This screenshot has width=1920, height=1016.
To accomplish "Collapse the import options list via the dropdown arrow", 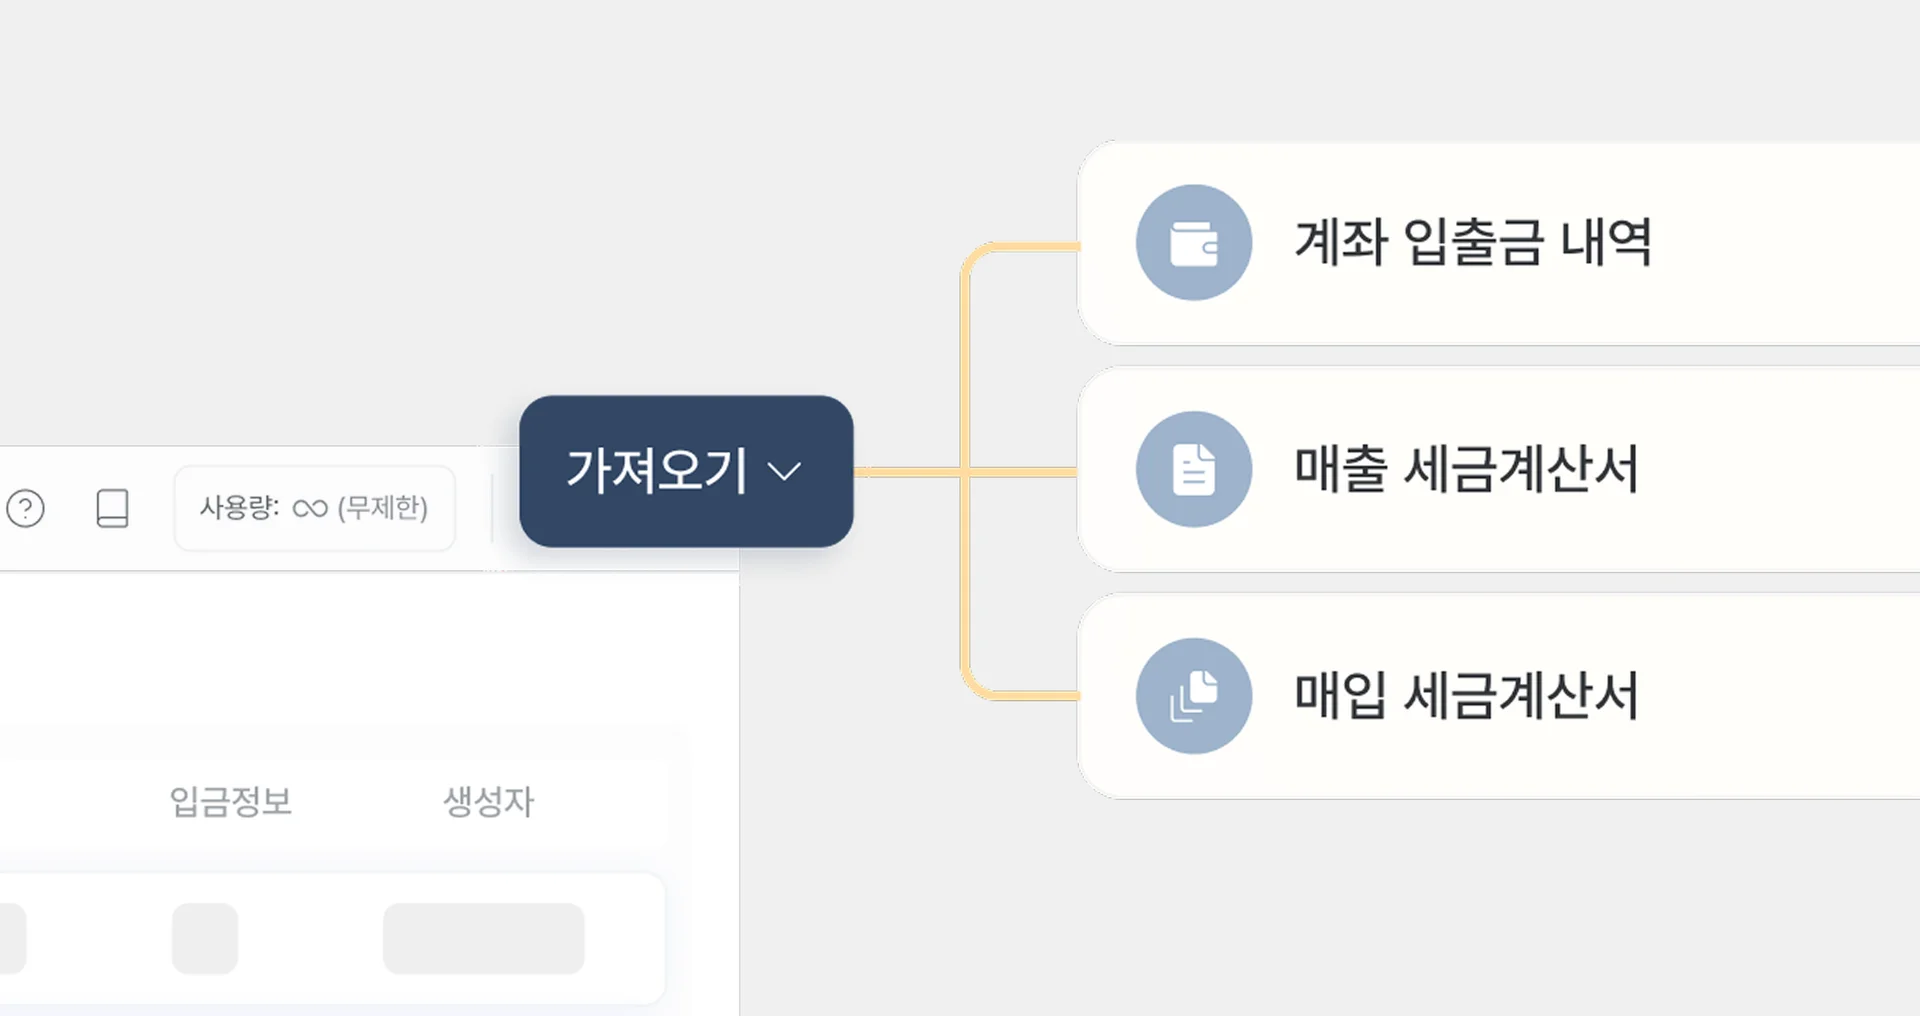I will (x=786, y=472).
